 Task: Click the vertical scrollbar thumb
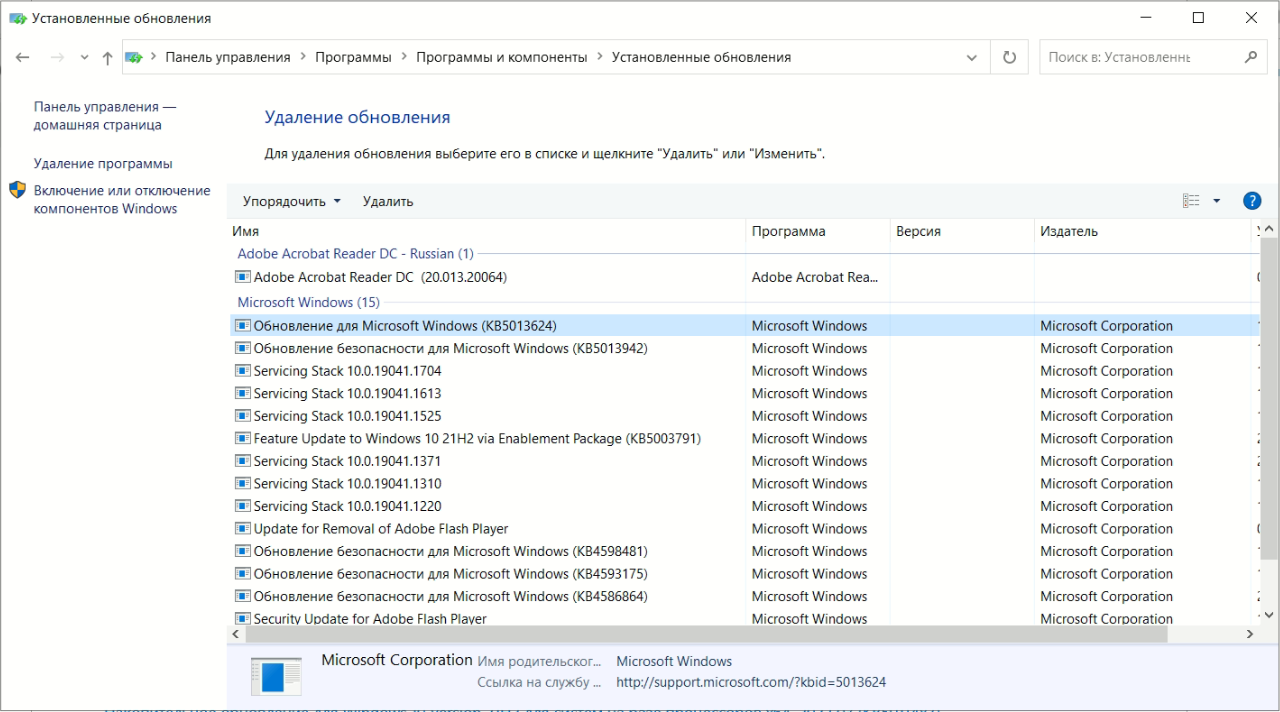pyautogui.click(x=1268, y=398)
